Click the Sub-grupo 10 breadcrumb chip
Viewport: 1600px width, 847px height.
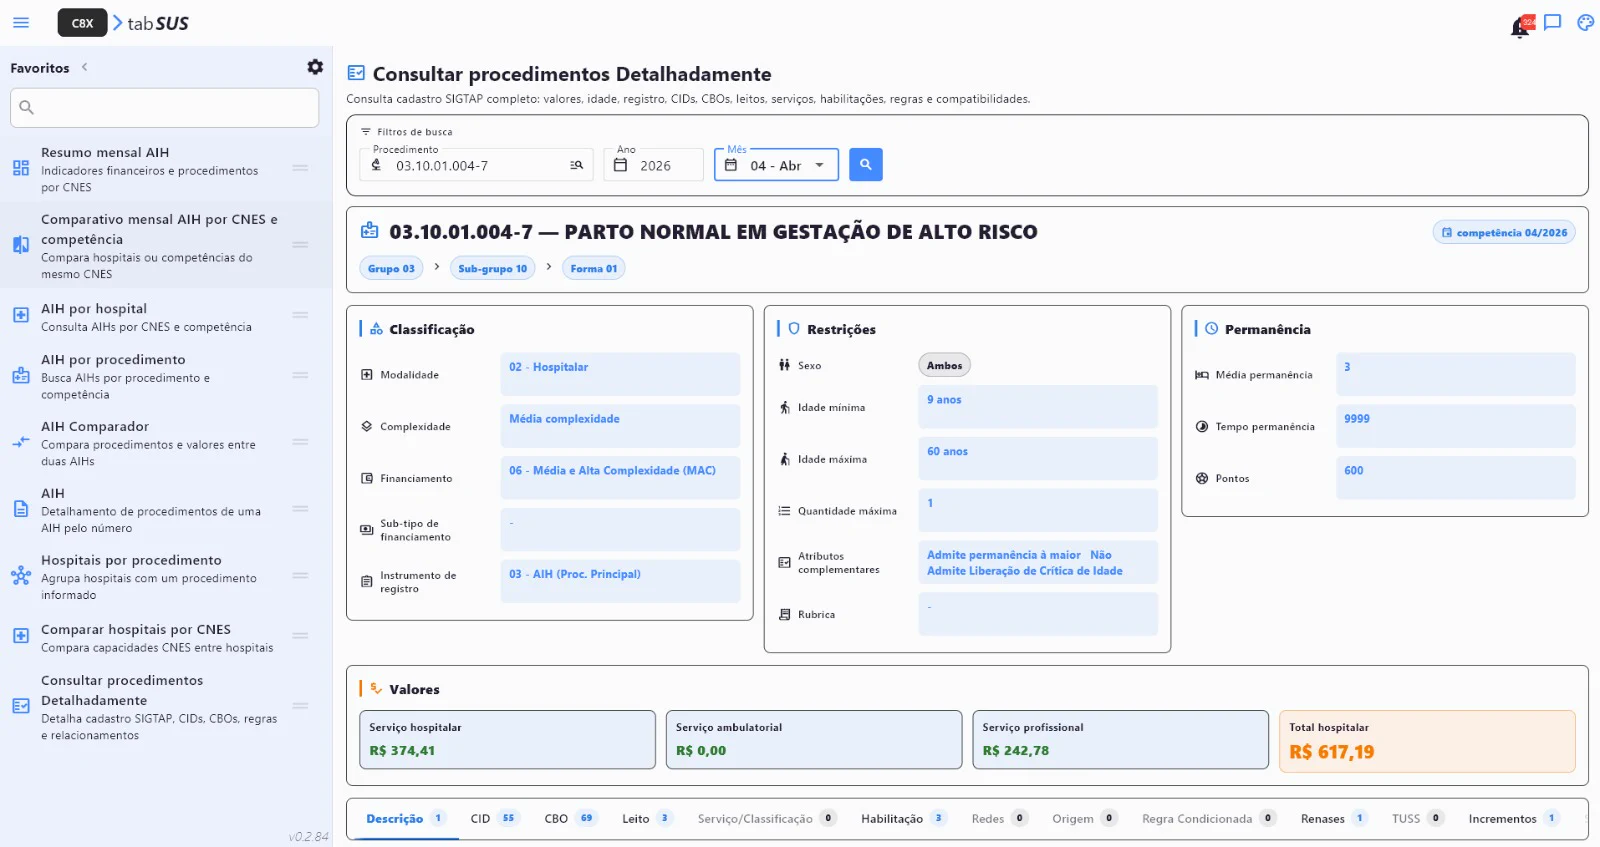[x=492, y=268]
